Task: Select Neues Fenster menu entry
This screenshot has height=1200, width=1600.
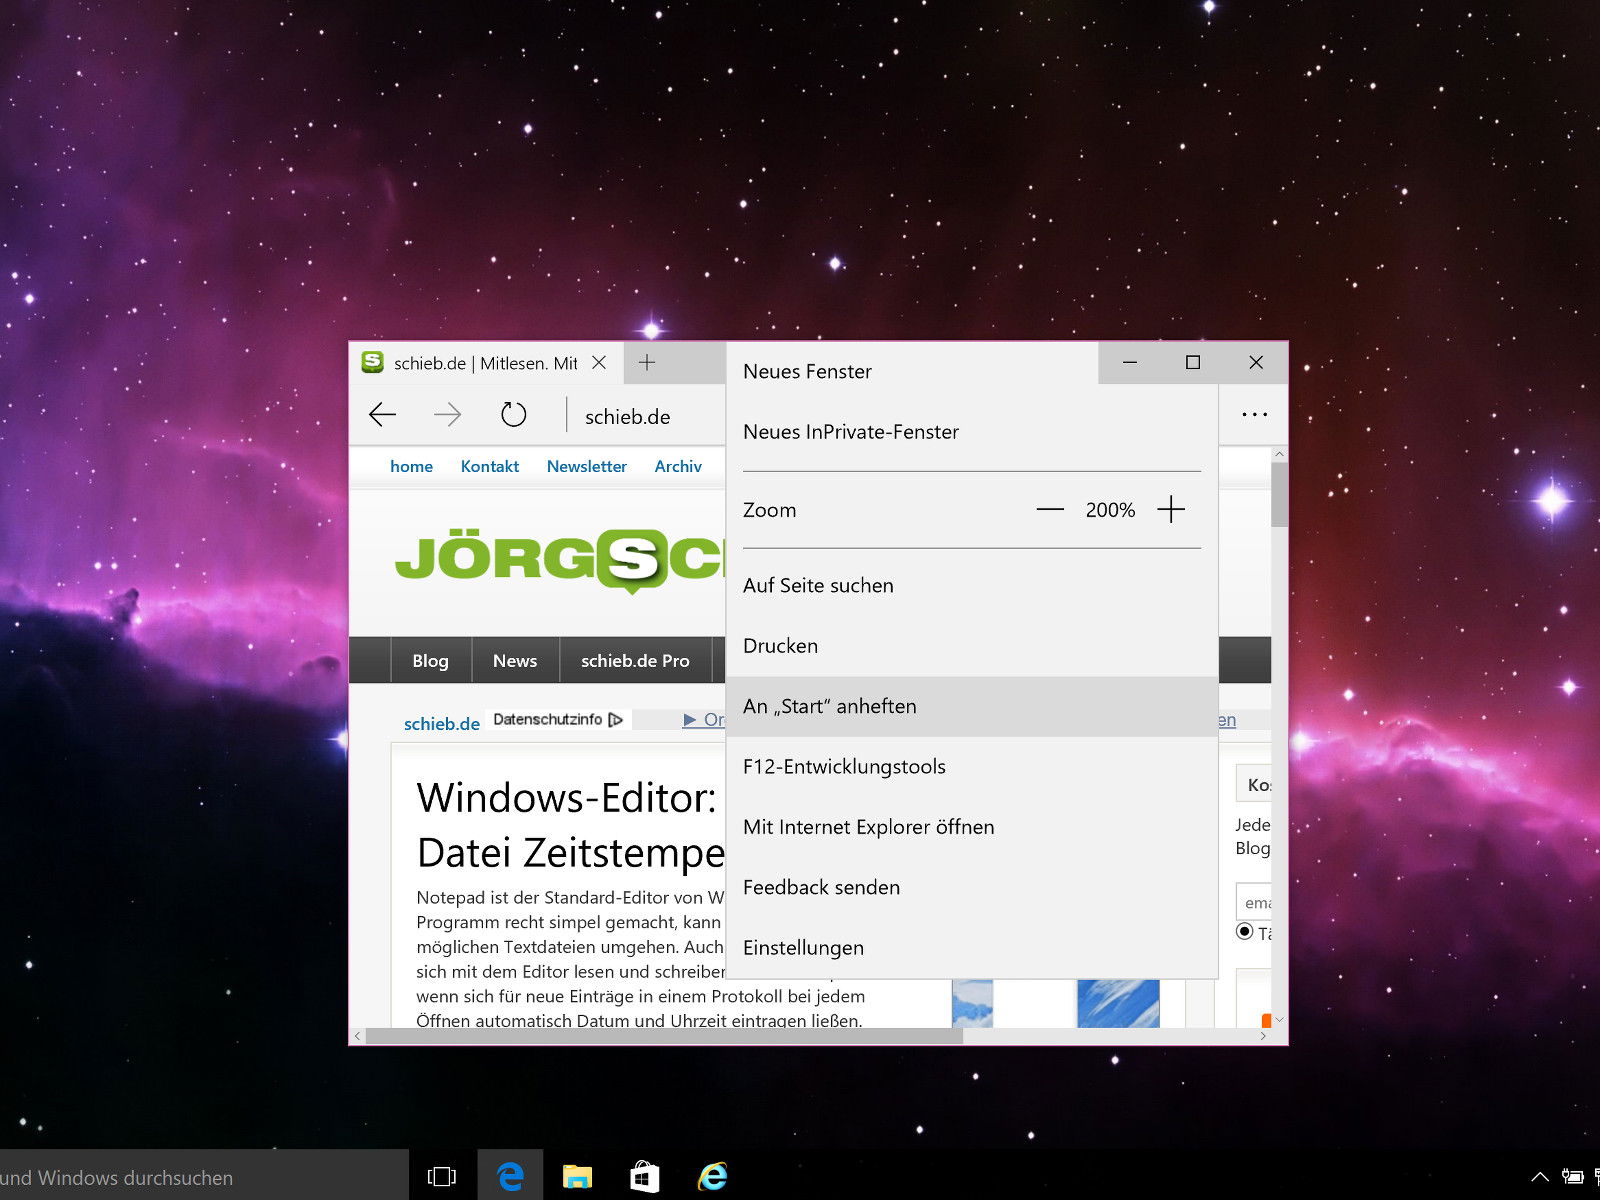Action: coord(972,371)
